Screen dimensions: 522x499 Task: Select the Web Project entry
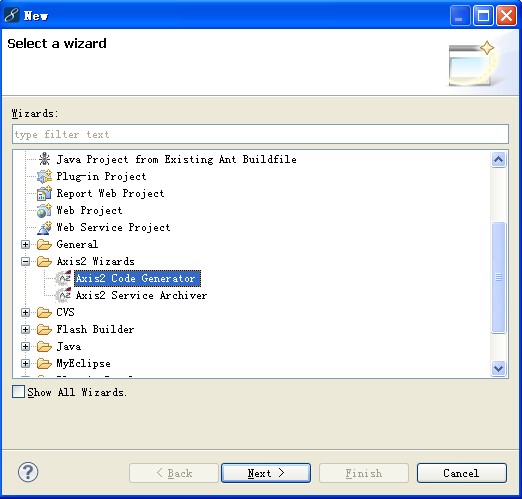click(x=89, y=210)
